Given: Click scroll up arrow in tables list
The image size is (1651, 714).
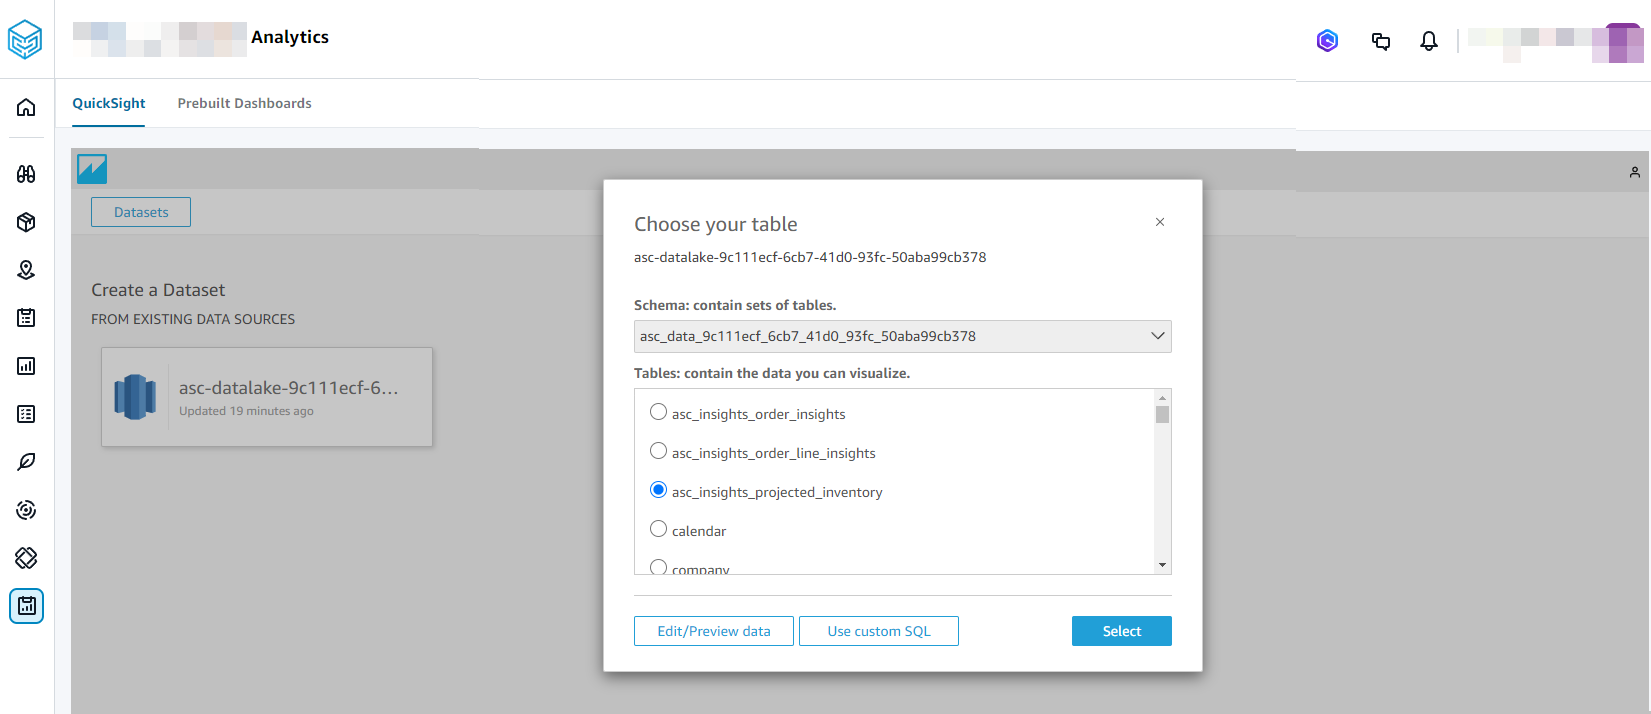Looking at the screenshot, I should [1162, 397].
